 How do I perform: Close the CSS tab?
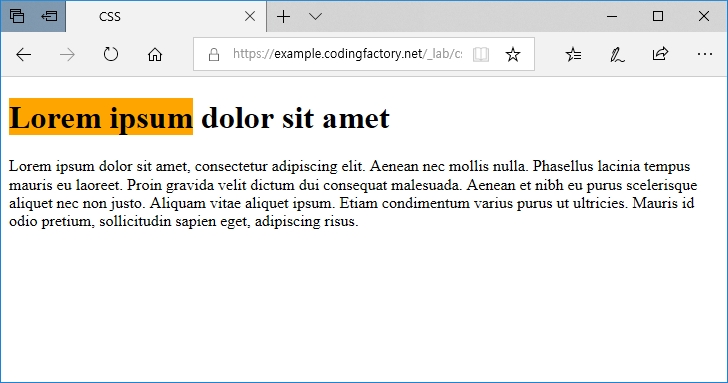250,16
